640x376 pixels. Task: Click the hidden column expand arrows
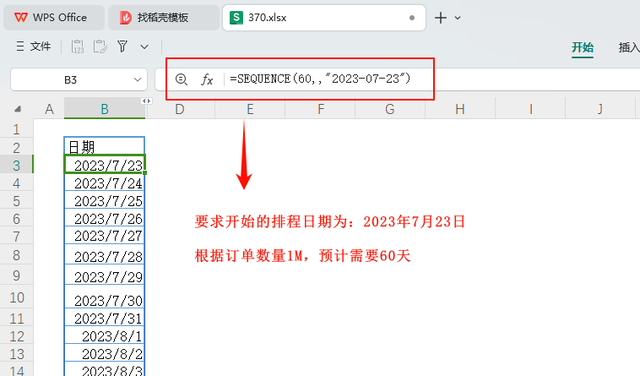[147, 101]
